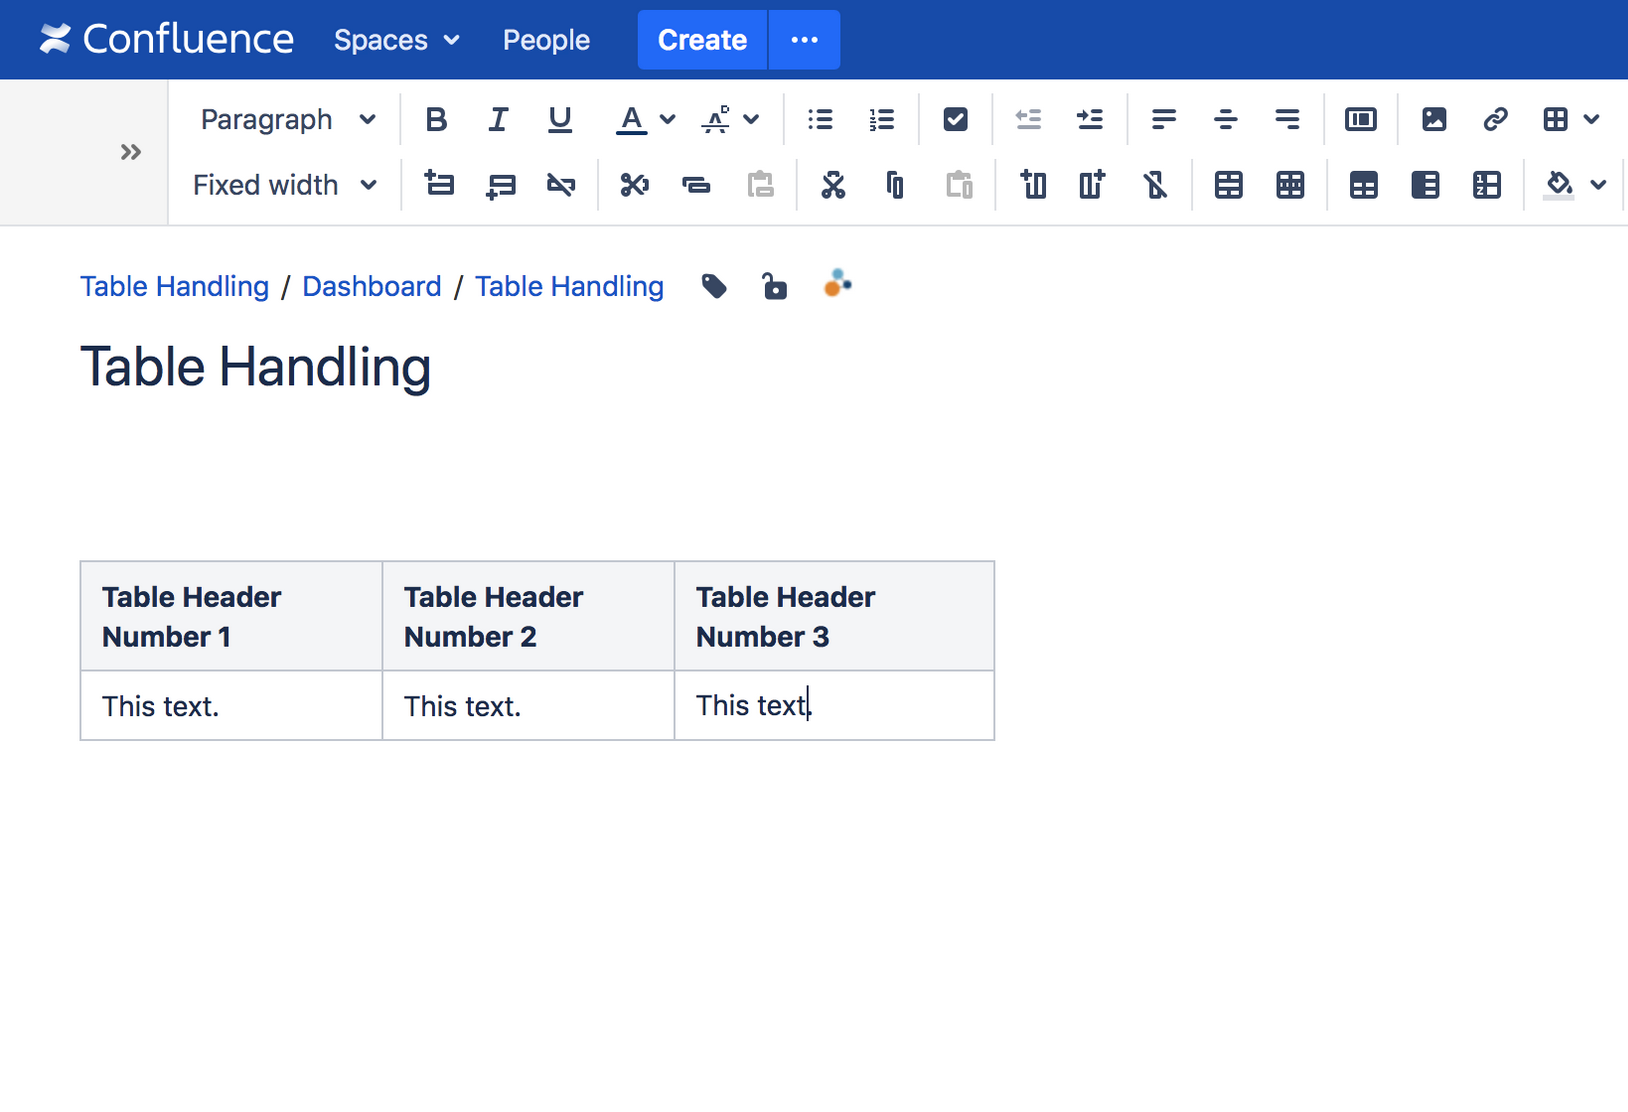Apply italic formatting

tap(498, 119)
